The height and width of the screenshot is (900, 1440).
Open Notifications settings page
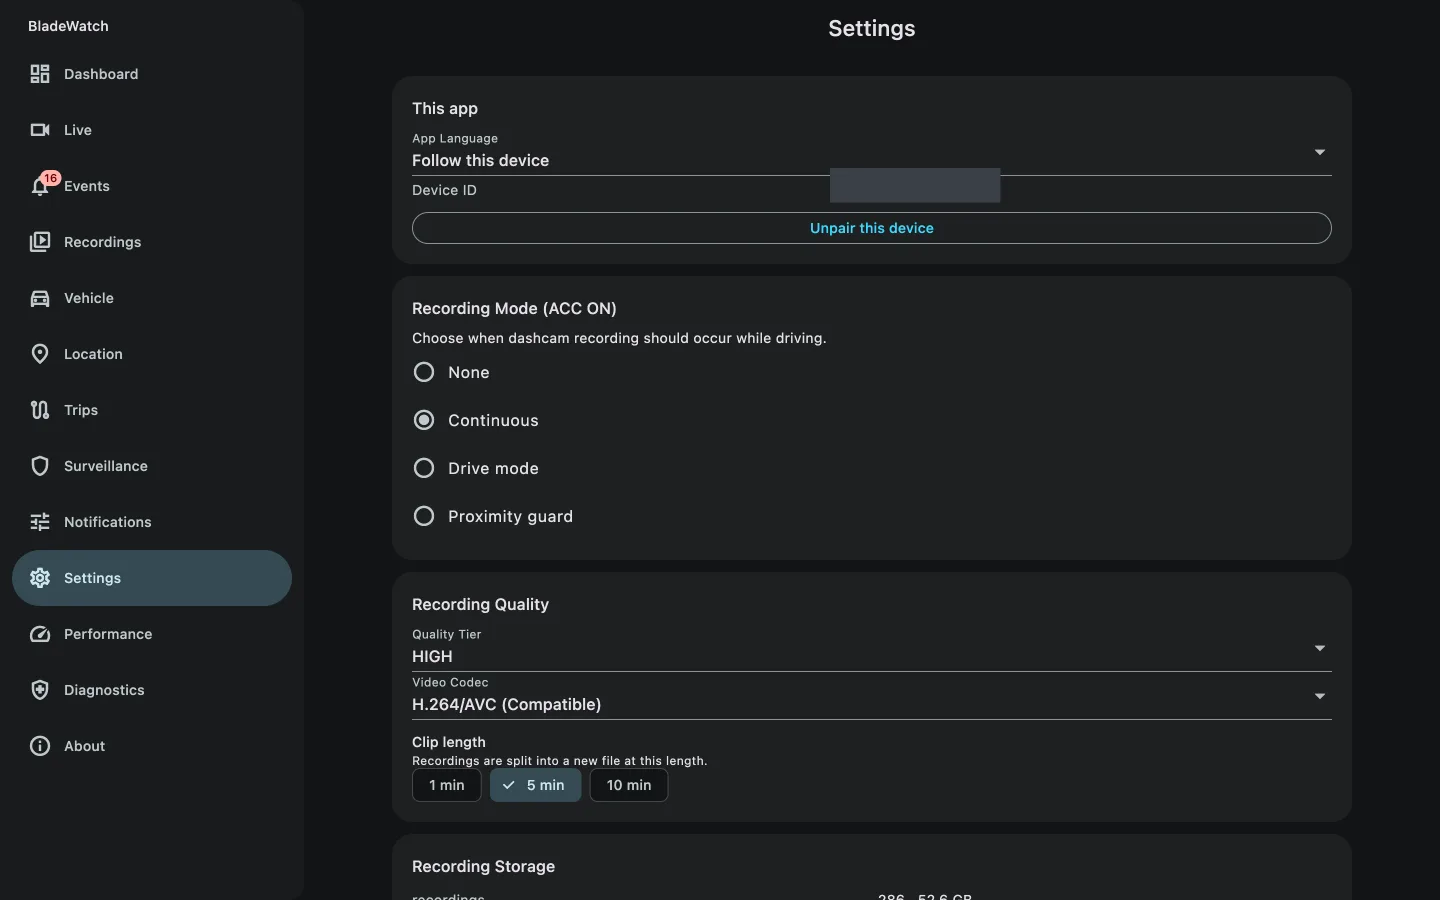pos(152,522)
